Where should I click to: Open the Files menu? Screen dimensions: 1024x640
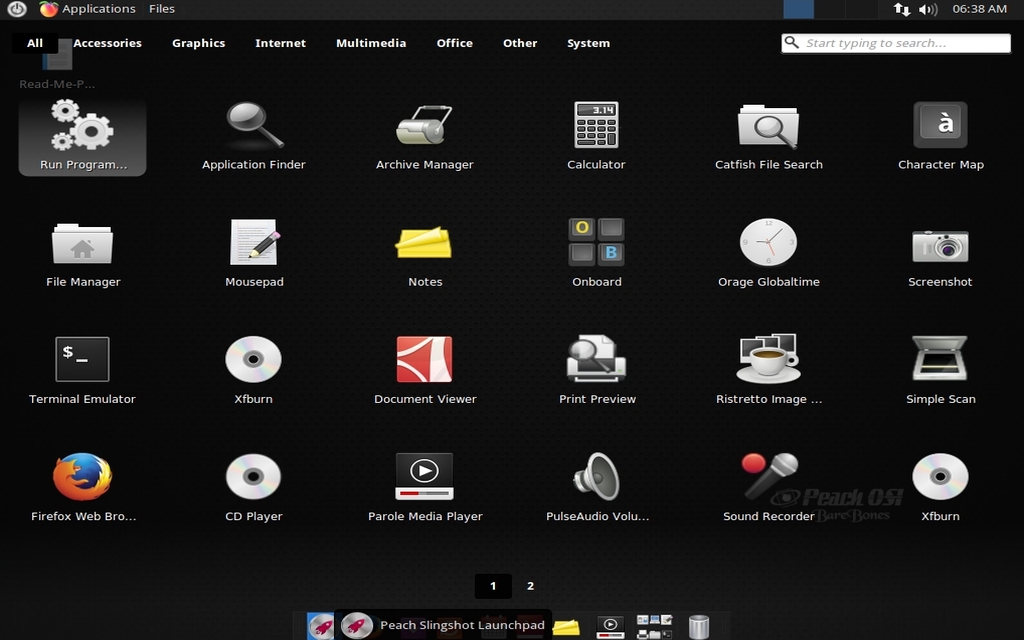[x=161, y=8]
